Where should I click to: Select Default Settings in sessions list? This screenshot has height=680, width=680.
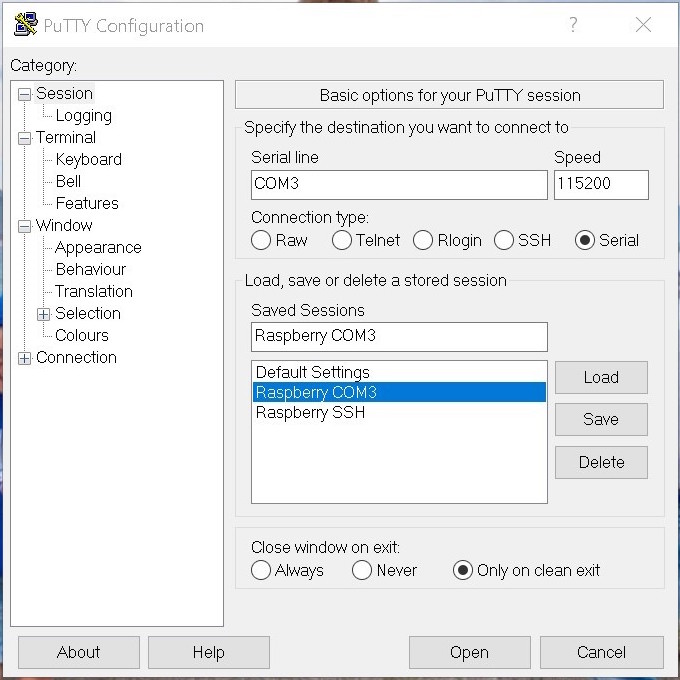(399, 372)
